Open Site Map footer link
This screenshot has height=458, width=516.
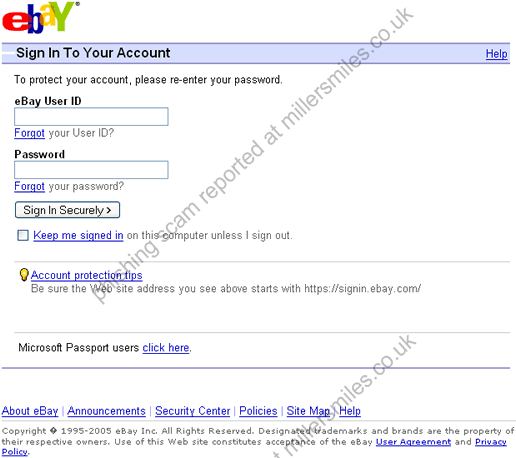[308, 411]
